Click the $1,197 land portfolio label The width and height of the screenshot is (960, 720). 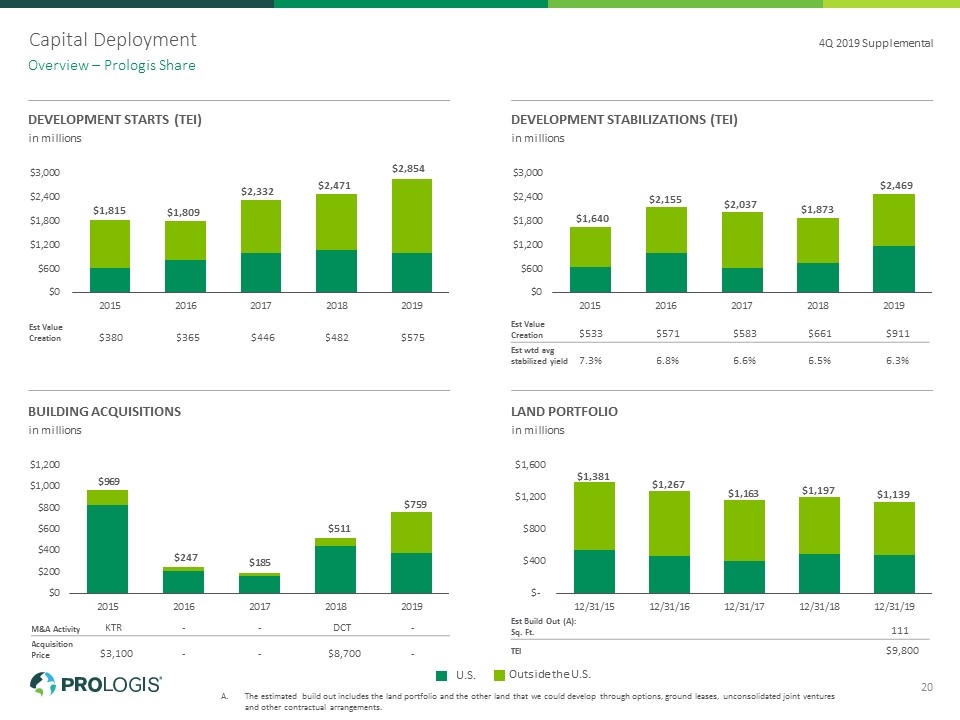[x=819, y=490]
